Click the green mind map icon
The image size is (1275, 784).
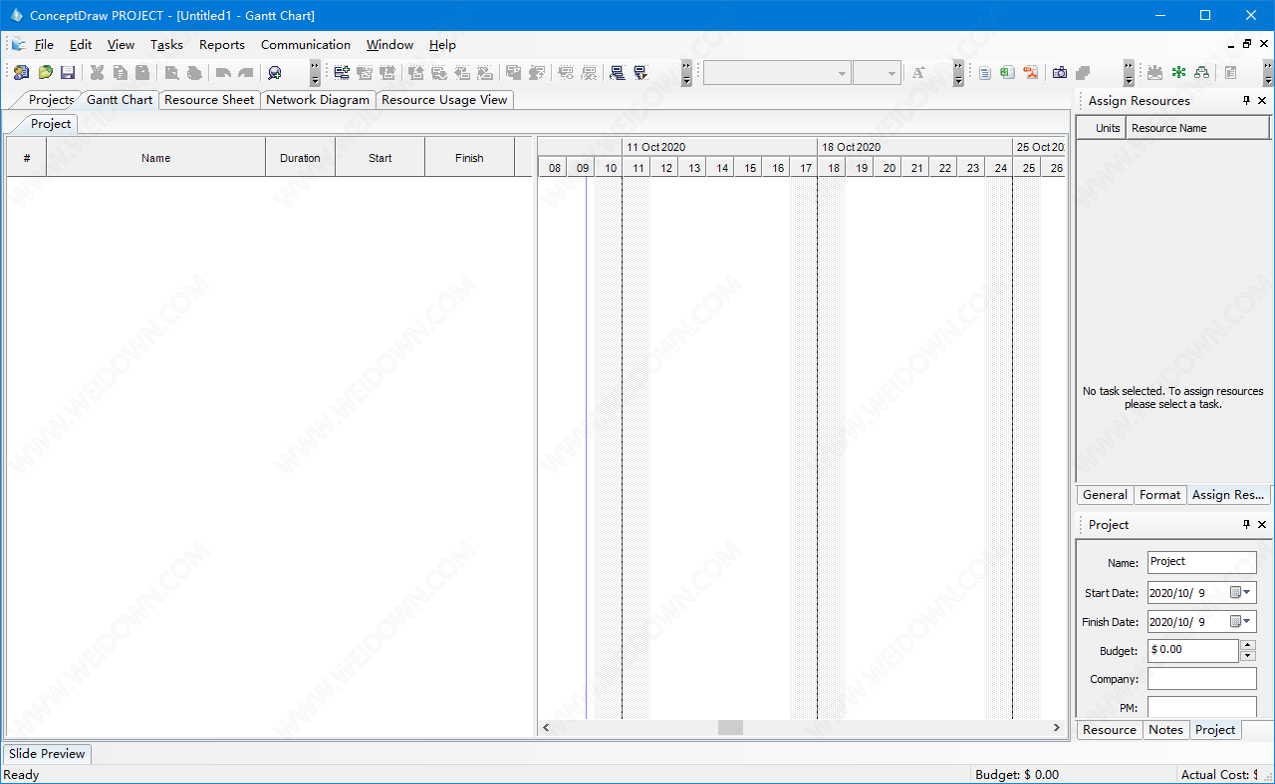click(1179, 72)
